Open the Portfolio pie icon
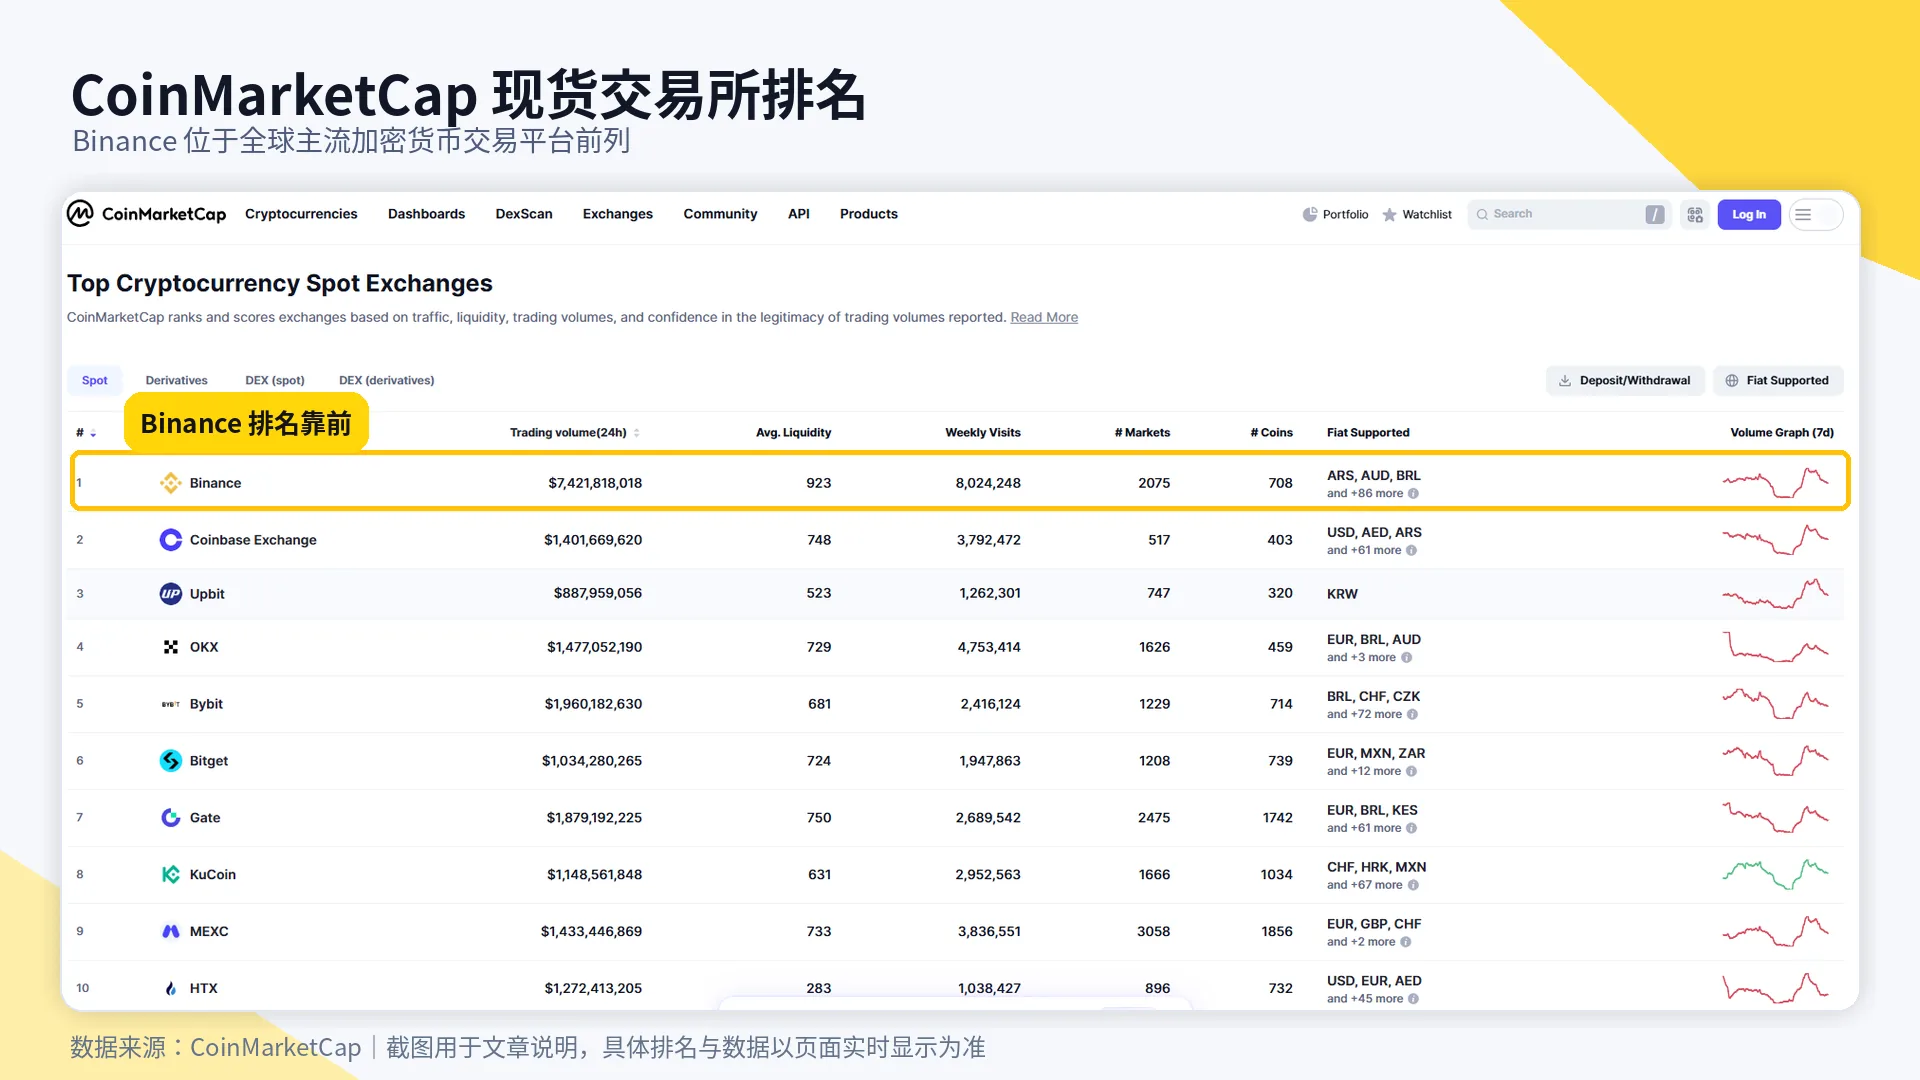 (1310, 214)
